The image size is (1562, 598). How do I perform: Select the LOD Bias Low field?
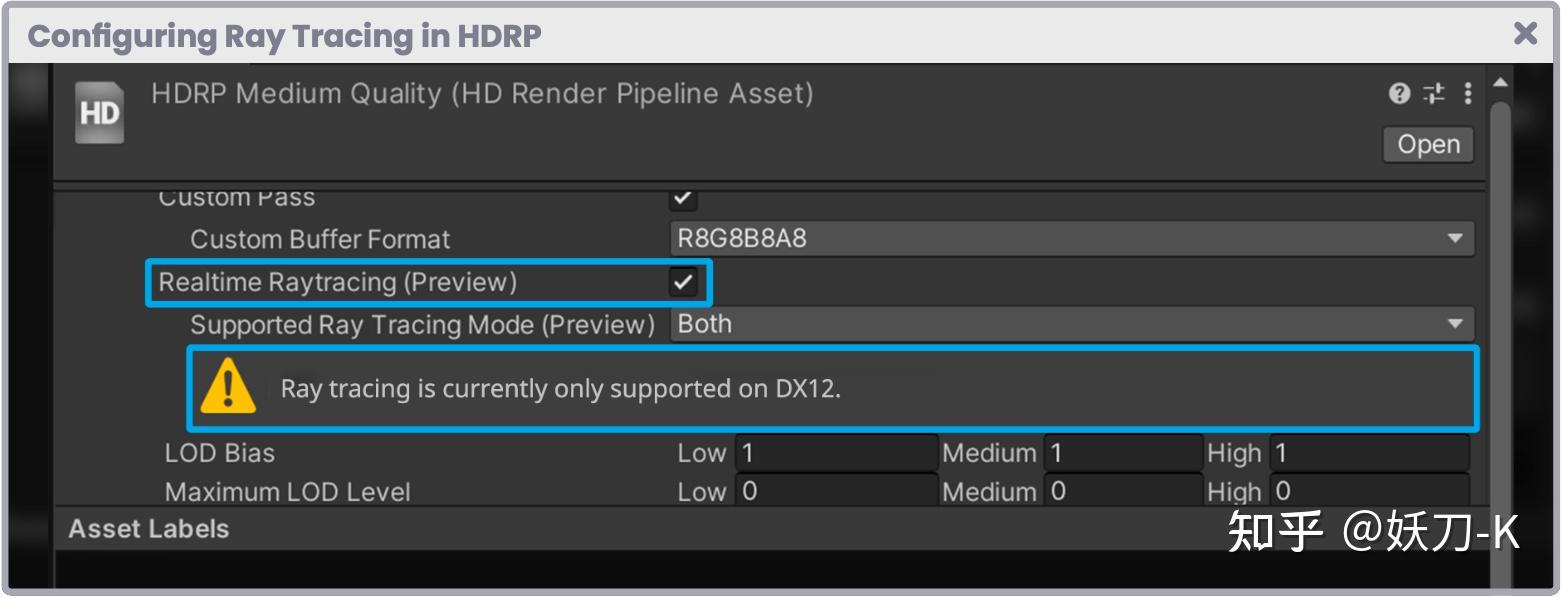tap(835, 452)
